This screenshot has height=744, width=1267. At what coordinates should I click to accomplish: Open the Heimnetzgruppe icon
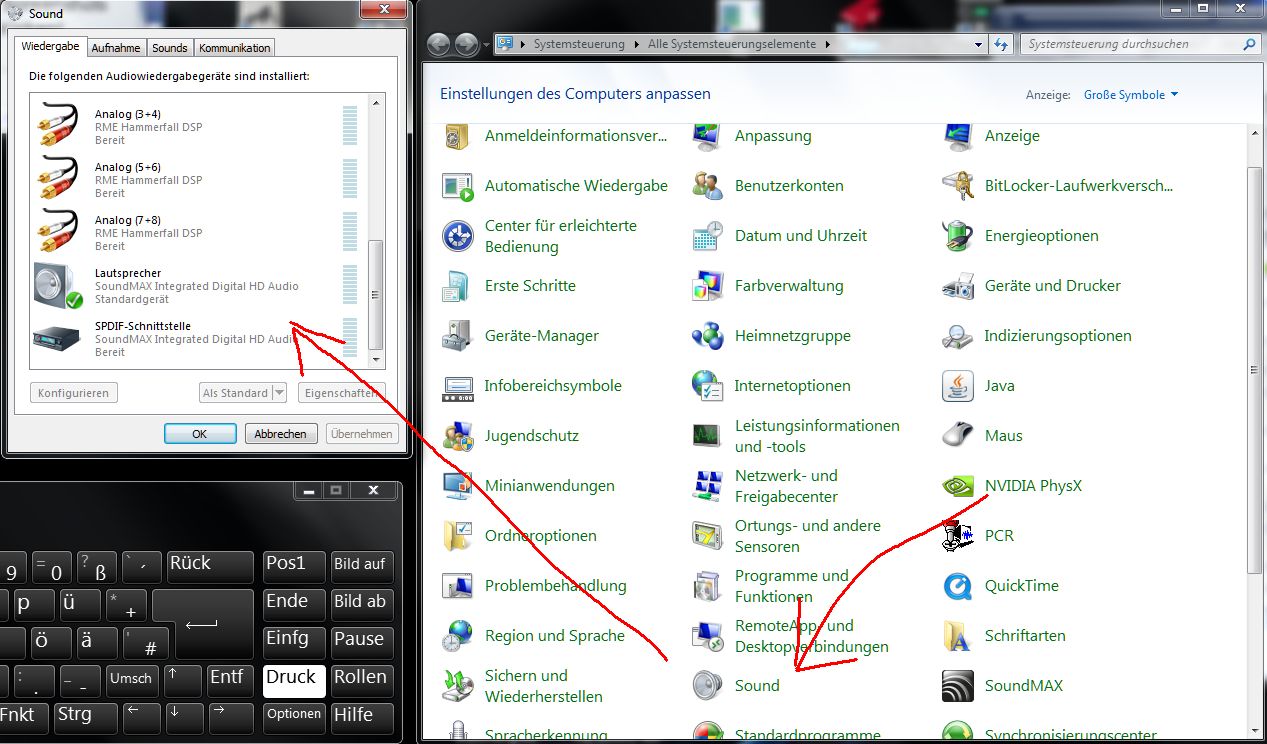[708, 336]
